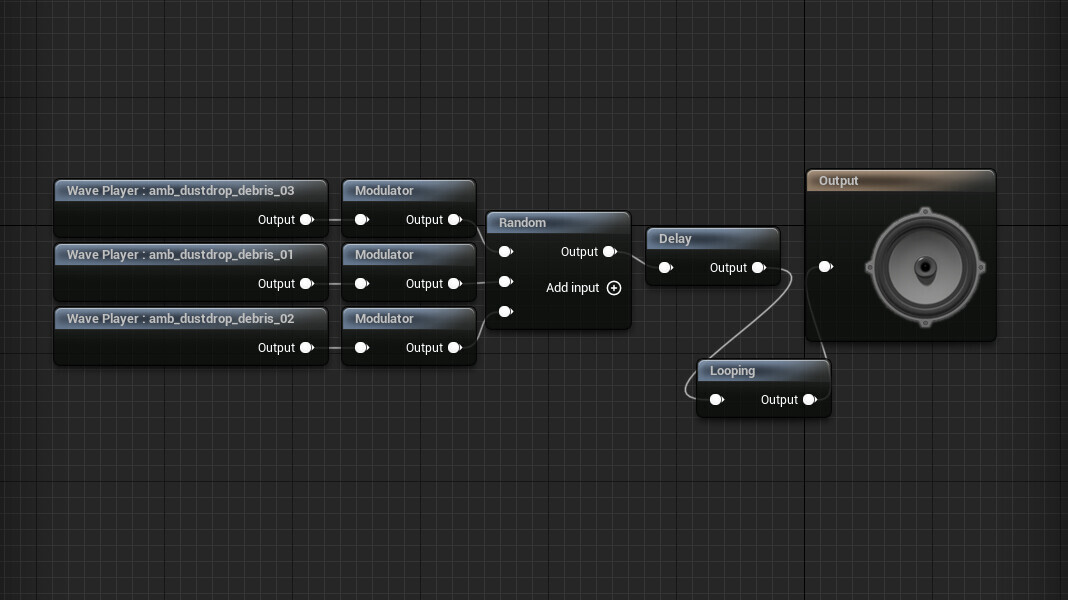This screenshot has height=600, width=1068.
Task: Click output pin of Wave Player debris_01
Action: click(307, 284)
